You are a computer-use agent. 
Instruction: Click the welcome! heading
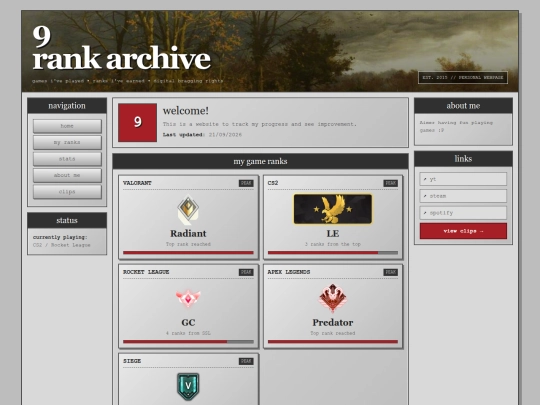pyautogui.click(x=186, y=111)
